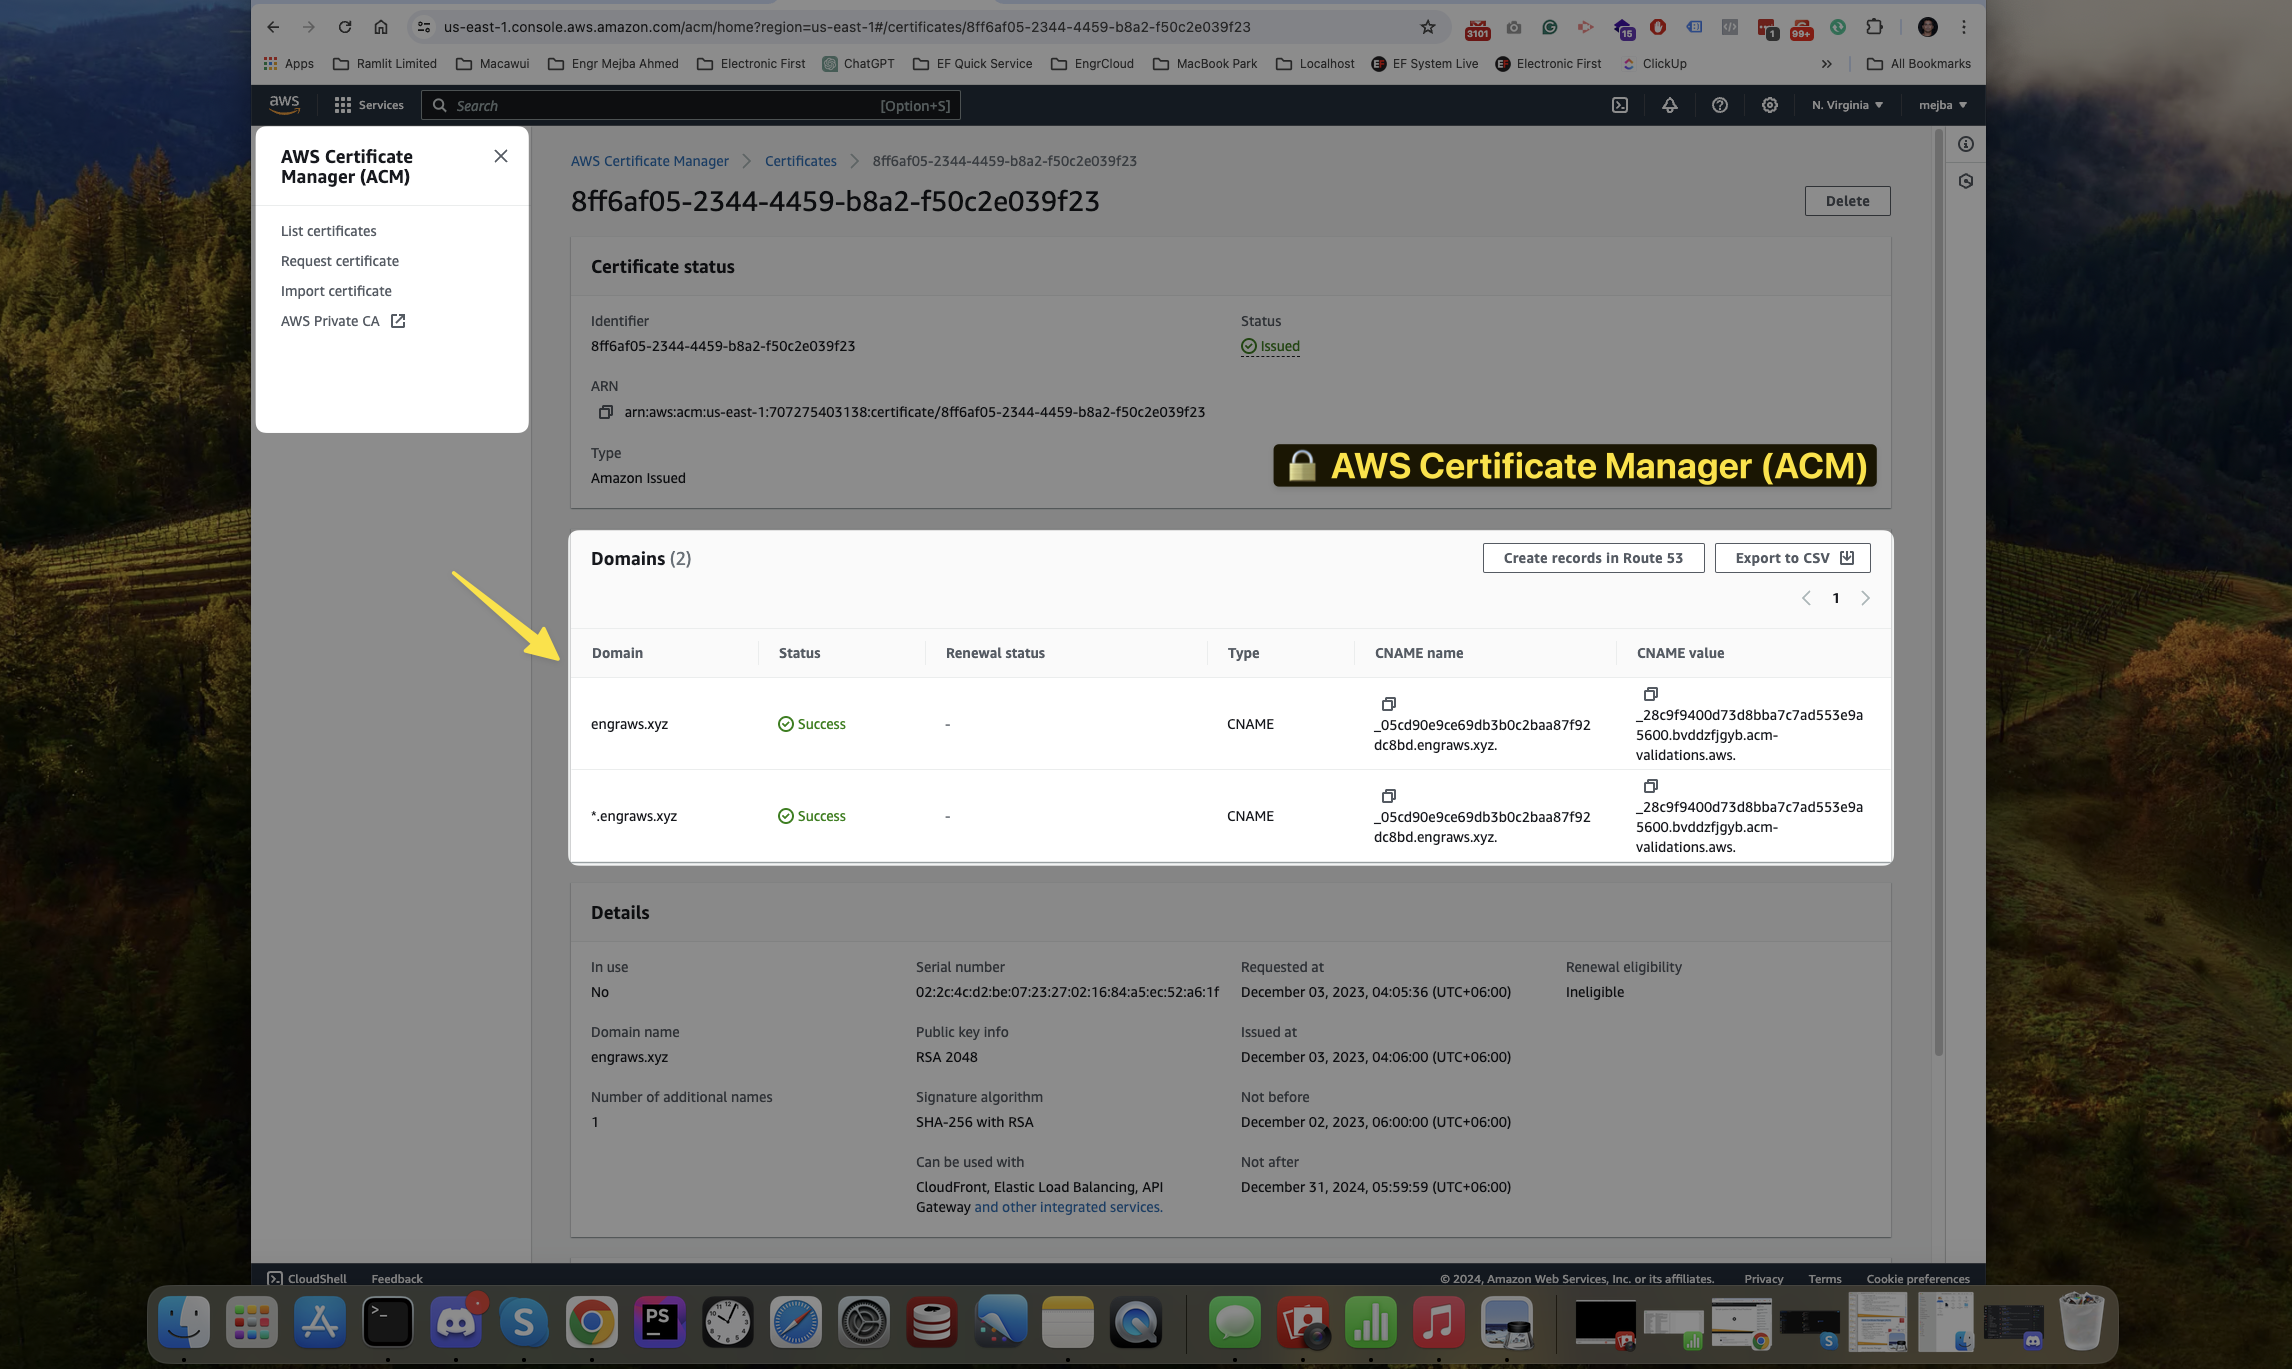Go to the AWS console home logo
This screenshot has width=2292, height=1369.
coord(284,104)
